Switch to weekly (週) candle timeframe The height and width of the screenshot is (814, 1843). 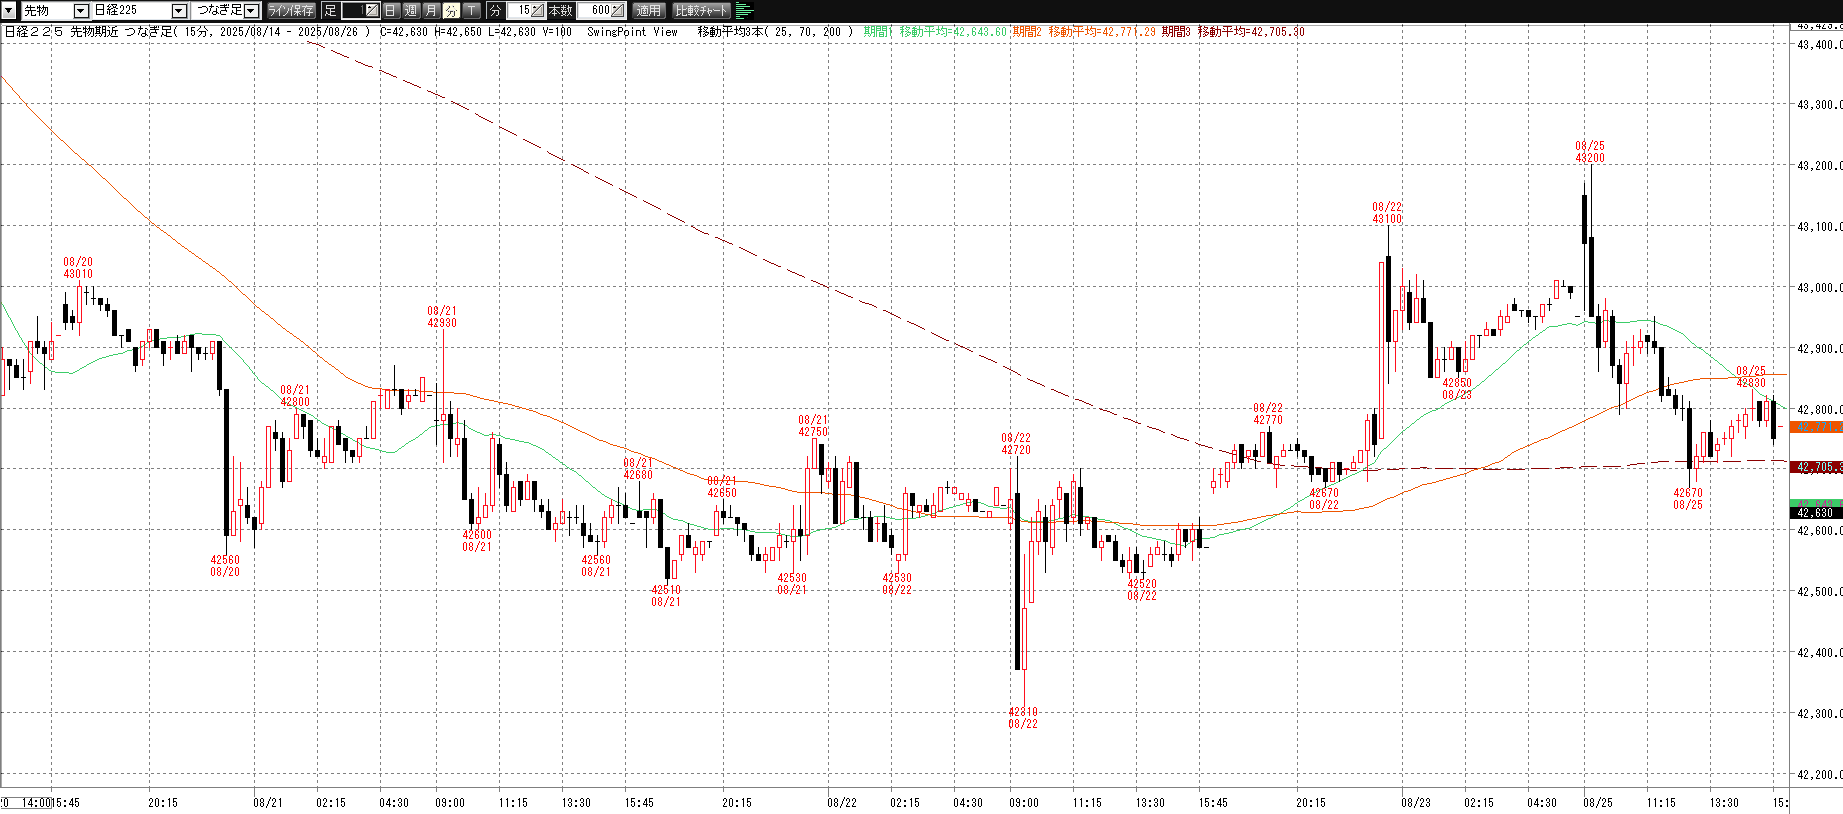pyautogui.click(x=411, y=10)
